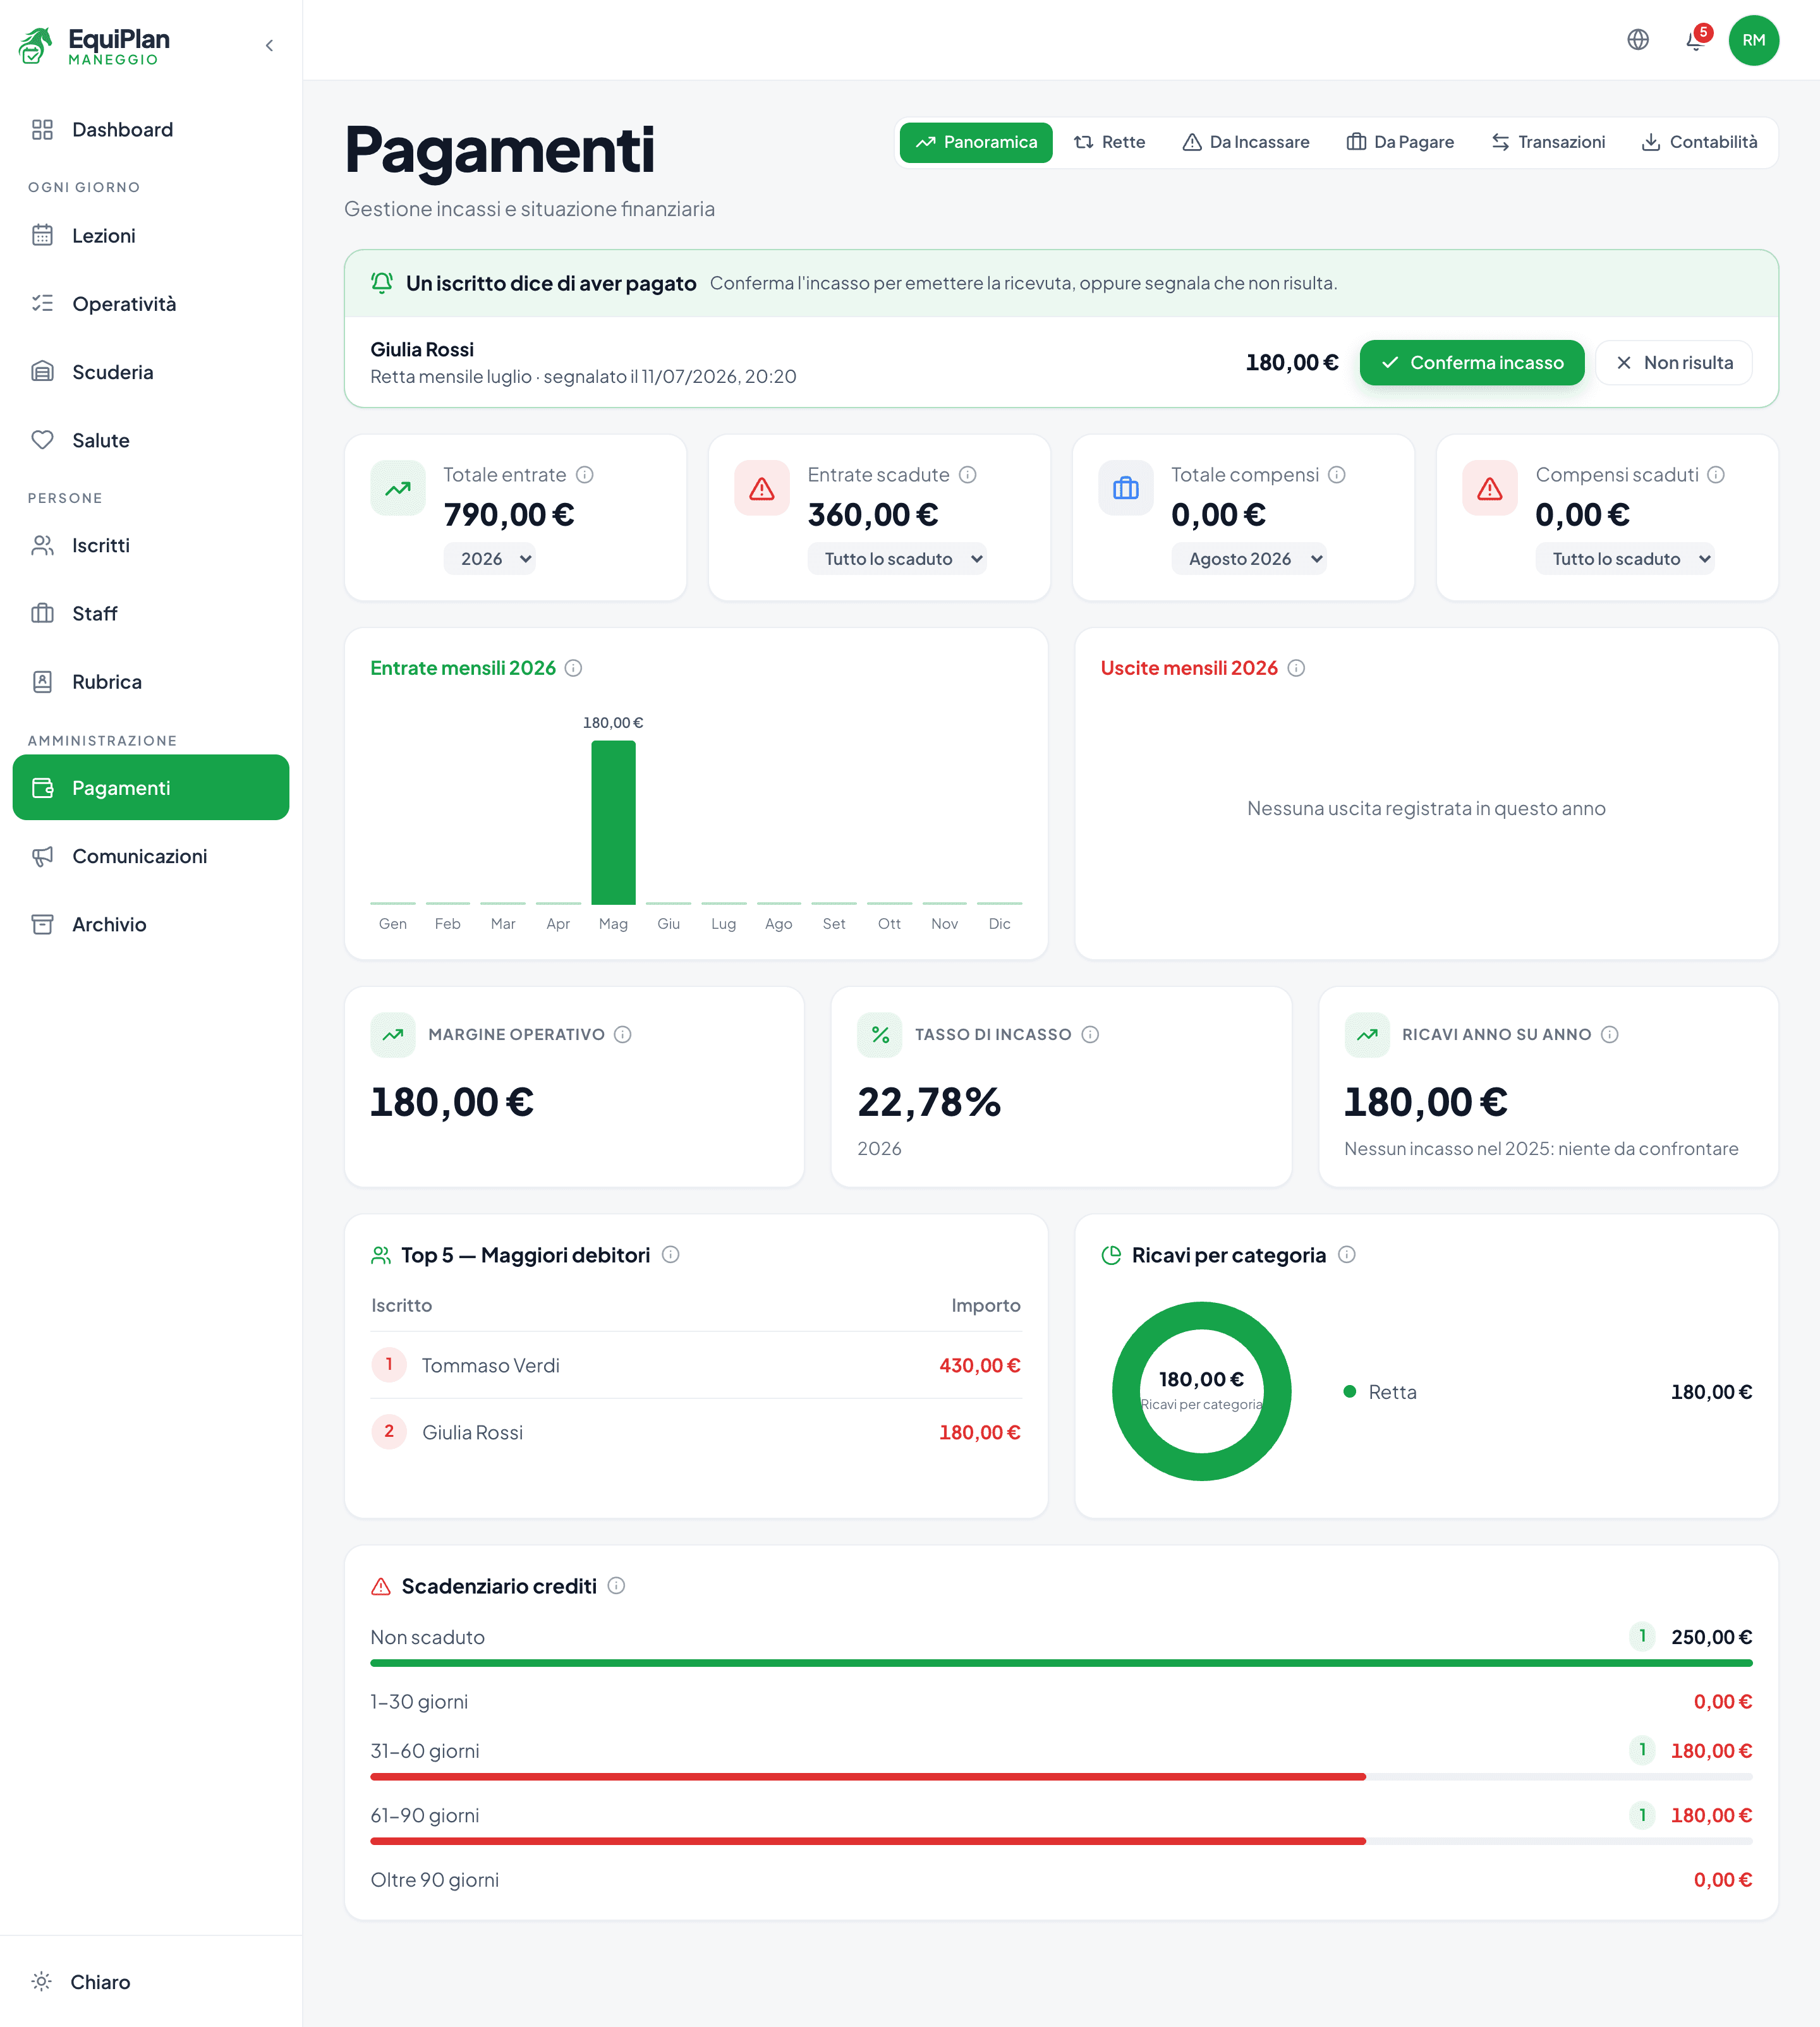Switch to the Rette tab
The image size is (1820, 2027).
(1110, 142)
